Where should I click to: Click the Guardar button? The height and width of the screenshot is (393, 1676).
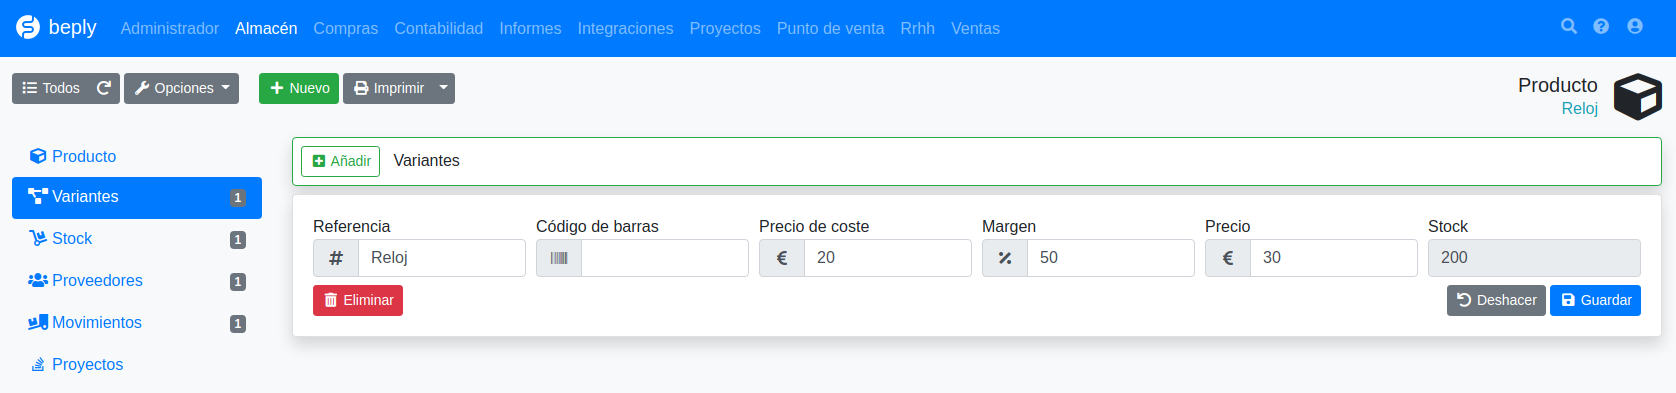point(1595,300)
